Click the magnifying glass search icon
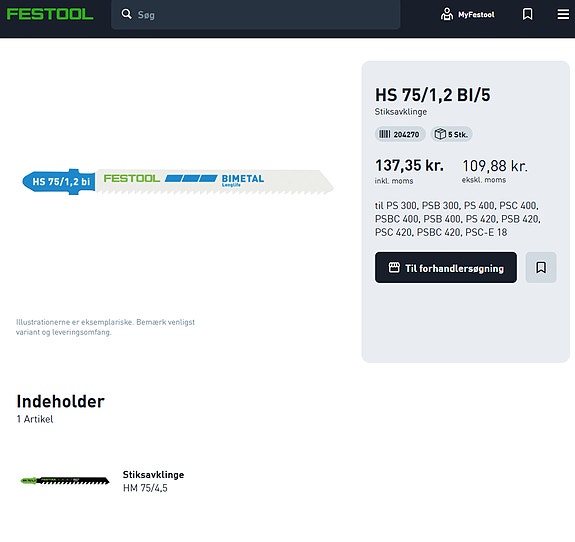575x542 pixels. coord(126,14)
